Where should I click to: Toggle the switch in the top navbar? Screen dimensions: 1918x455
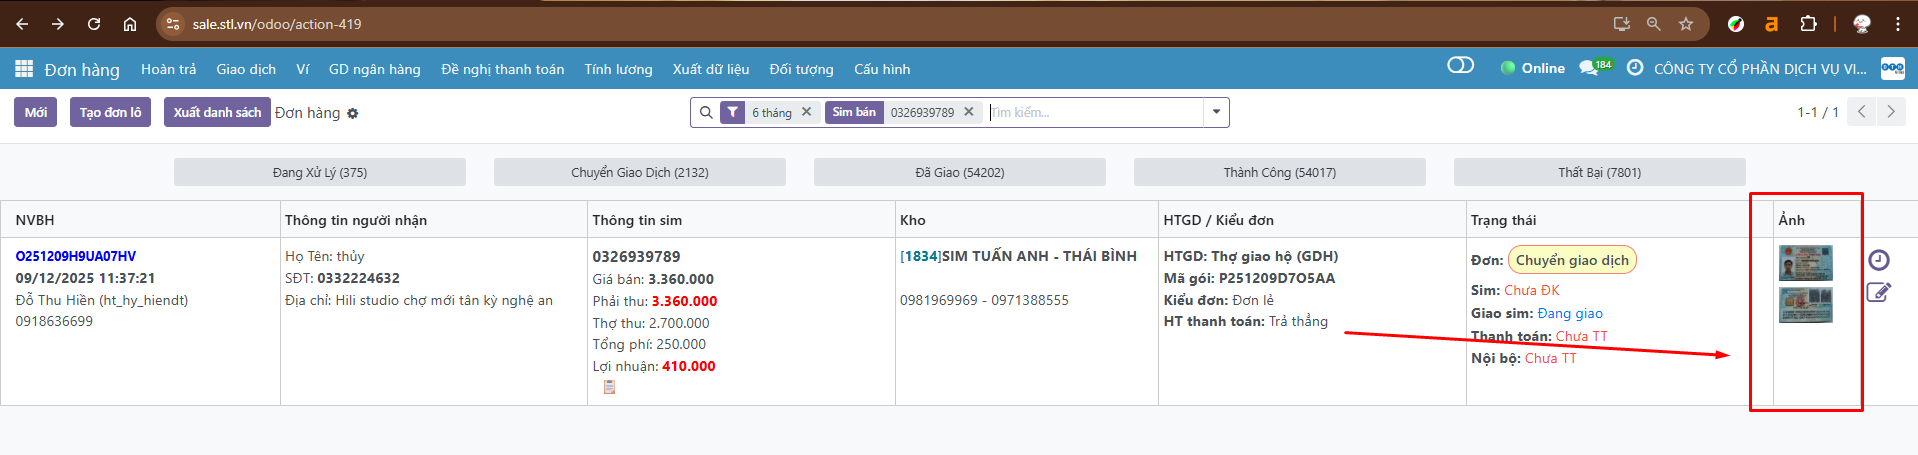(x=1460, y=66)
